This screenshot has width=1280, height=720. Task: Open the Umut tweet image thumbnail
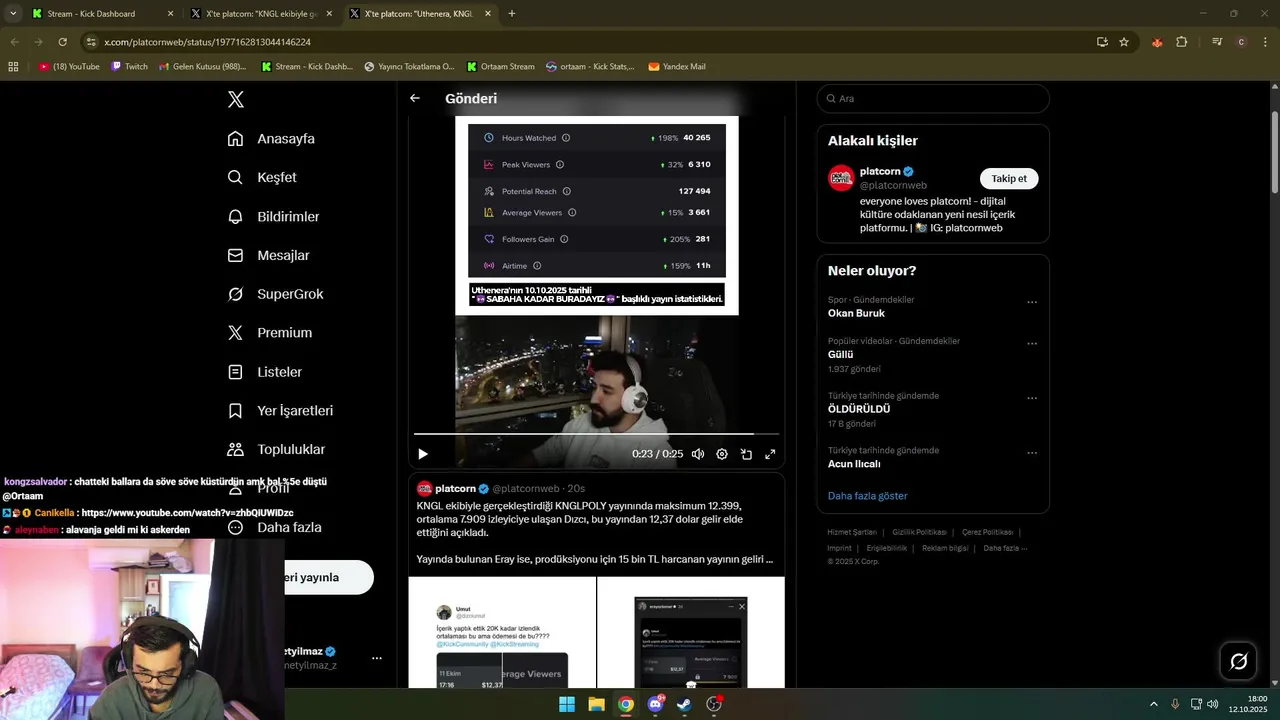tap(502, 632)
